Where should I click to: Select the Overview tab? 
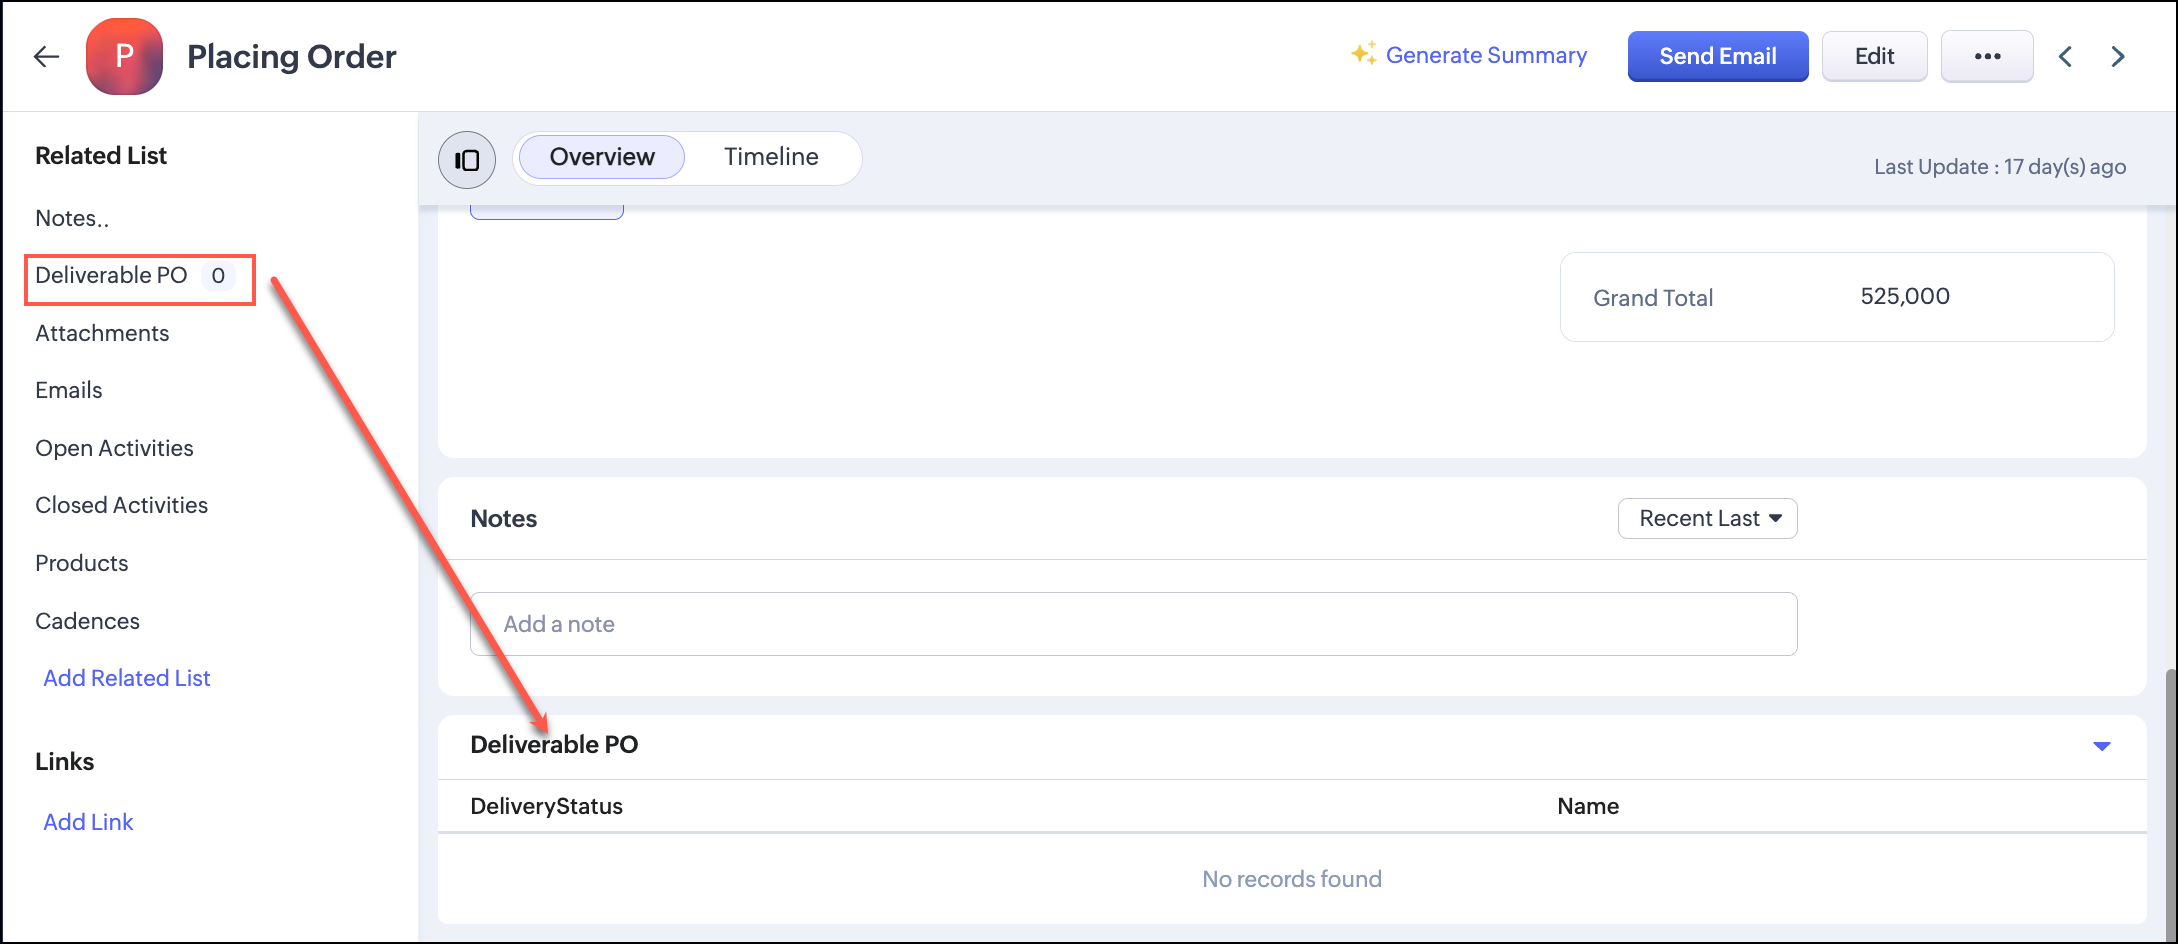[602, 157]
